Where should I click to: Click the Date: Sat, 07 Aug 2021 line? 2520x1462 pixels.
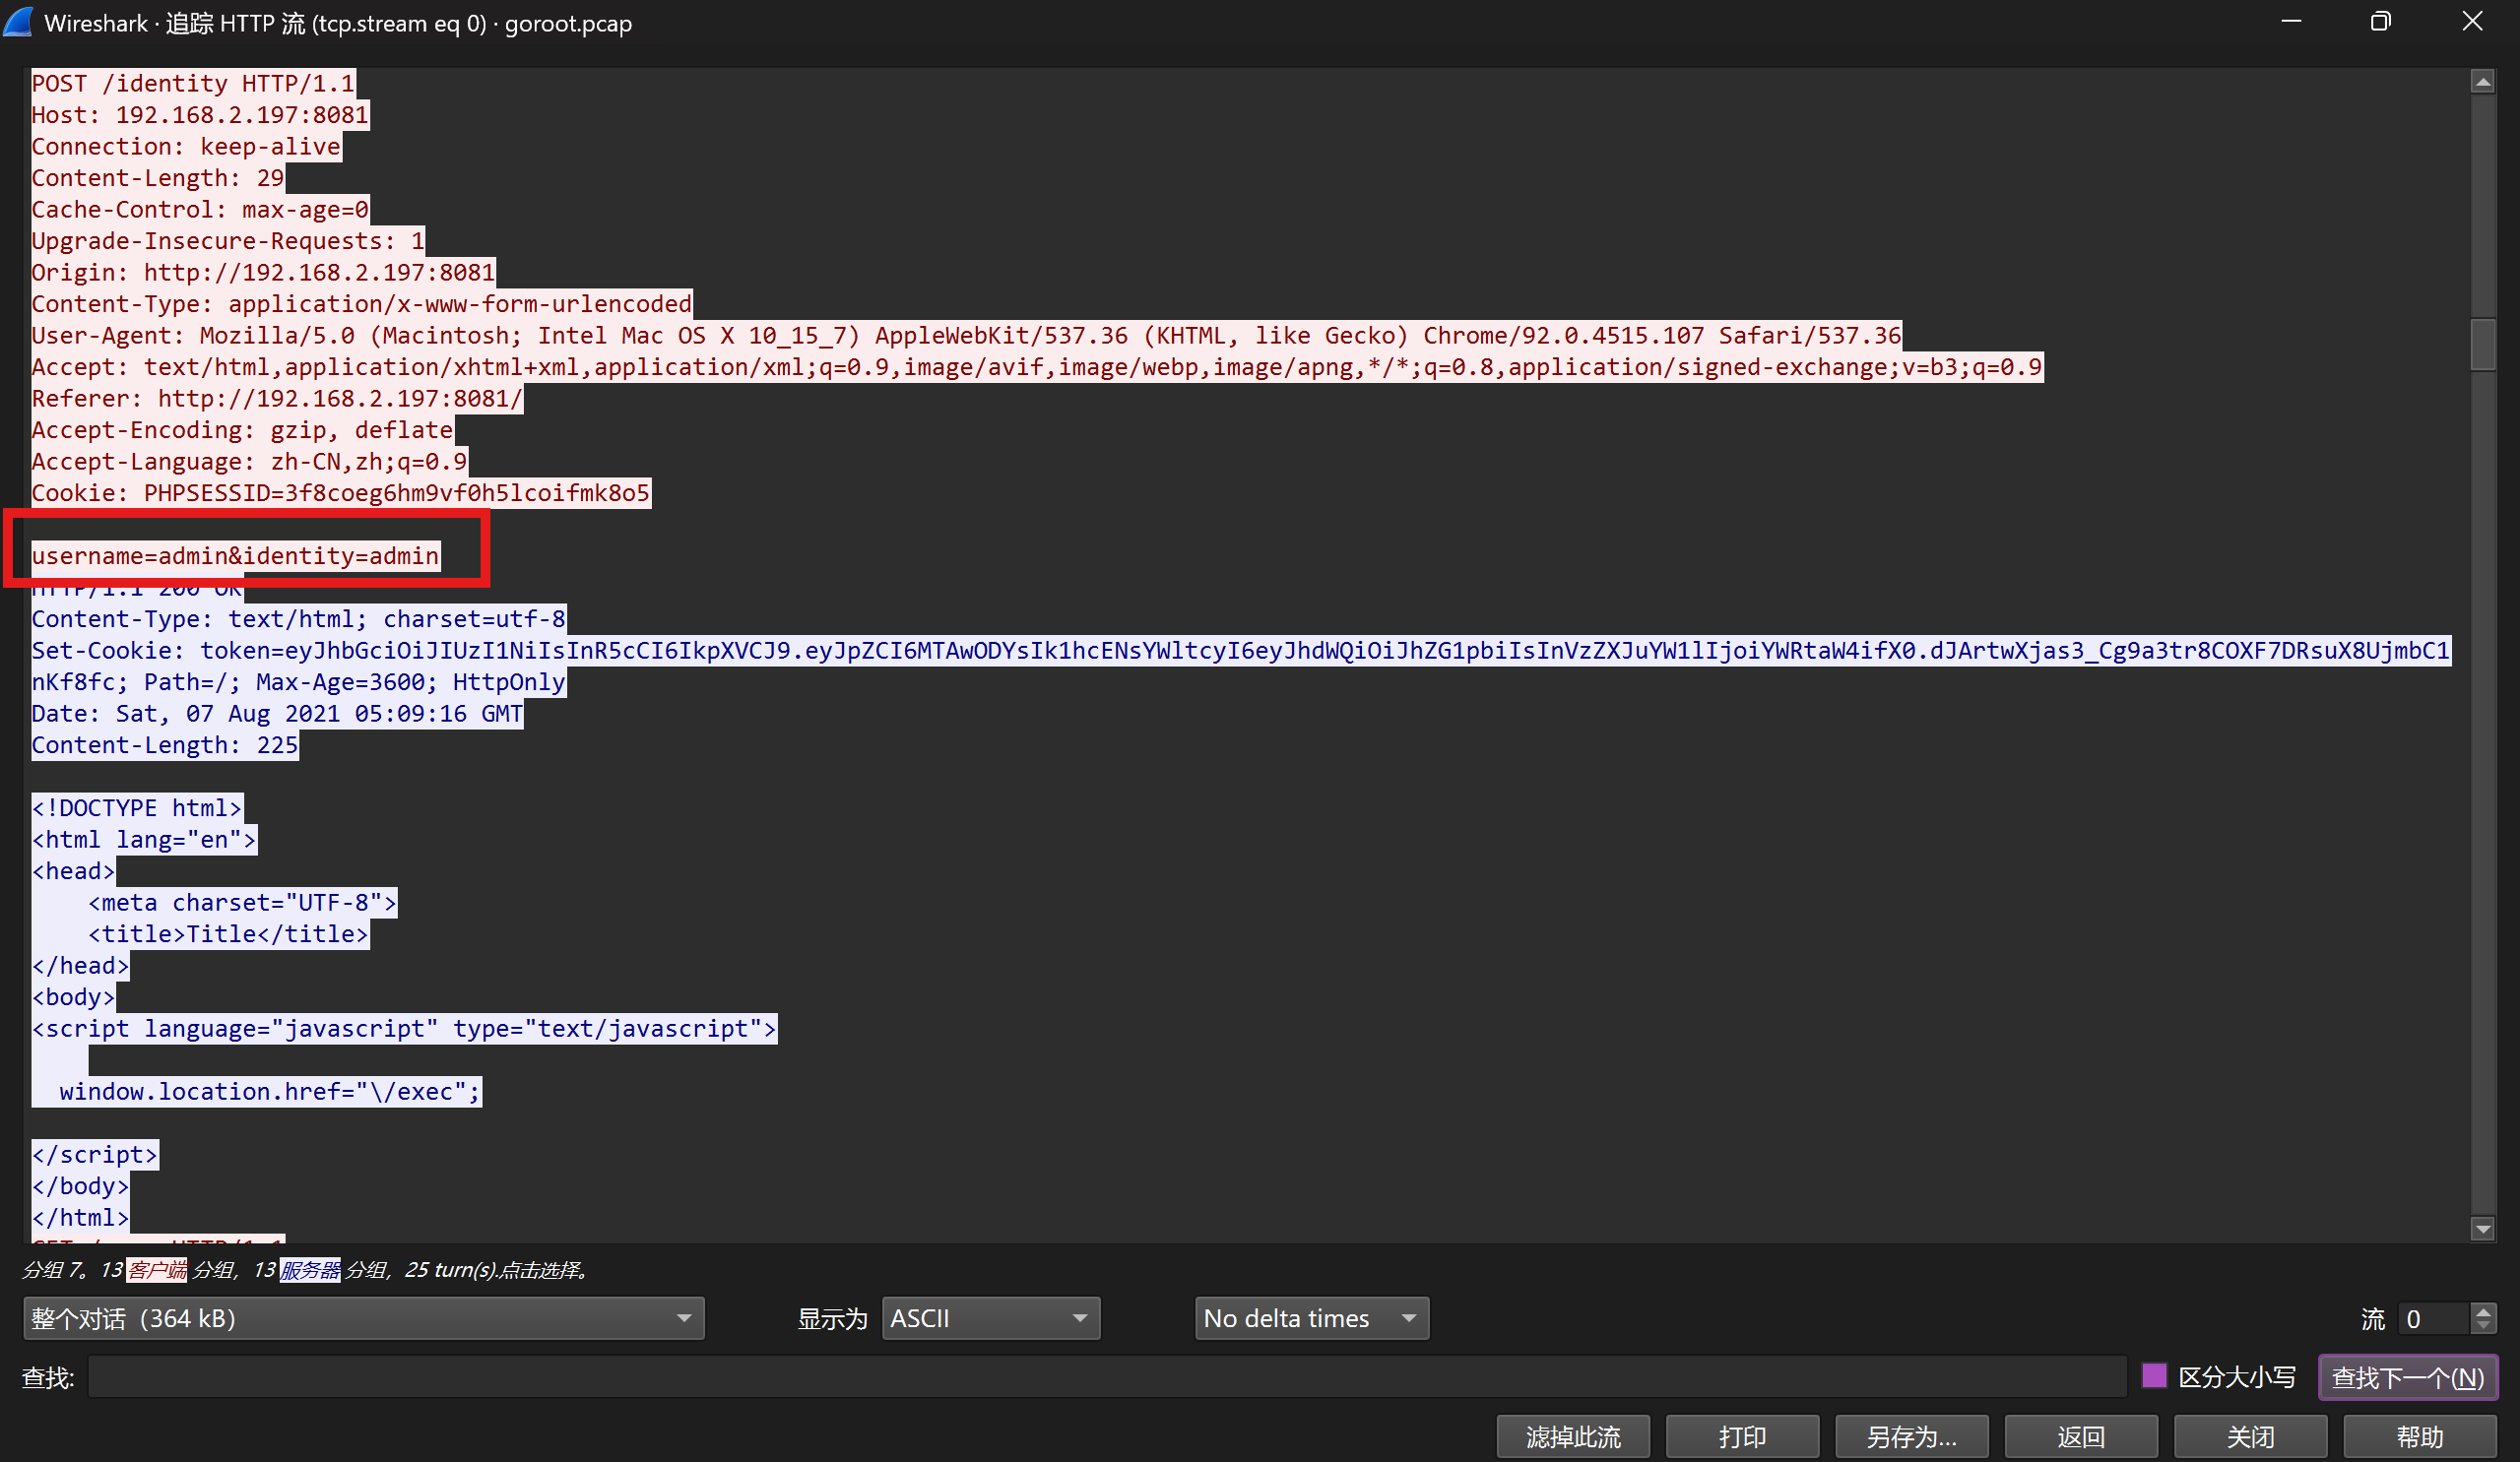pos(277,714)
